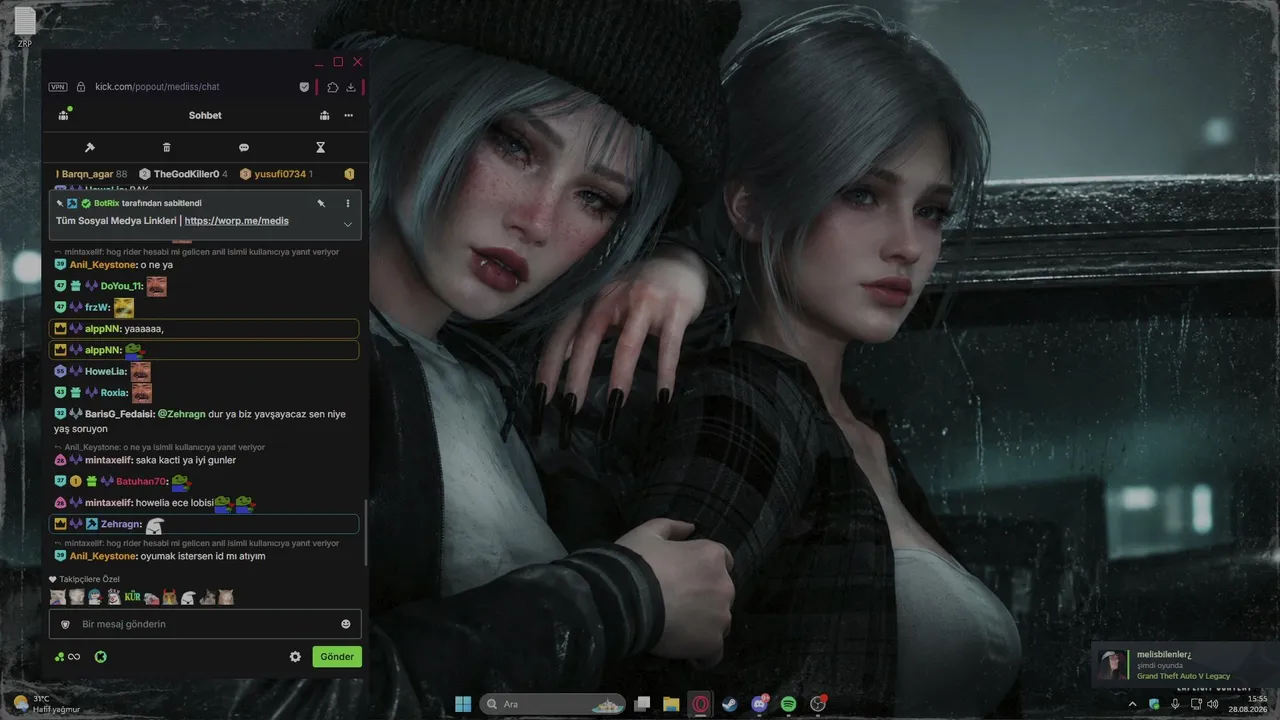Click the text 'saka kacti ya iyi gunler'

tap(186, 460)
